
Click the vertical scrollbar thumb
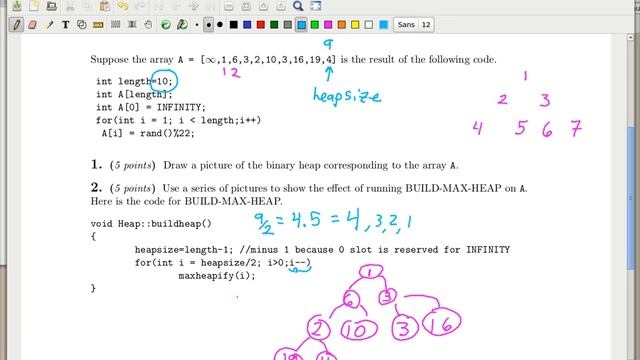pyautogui.click(x=631, y=198)
